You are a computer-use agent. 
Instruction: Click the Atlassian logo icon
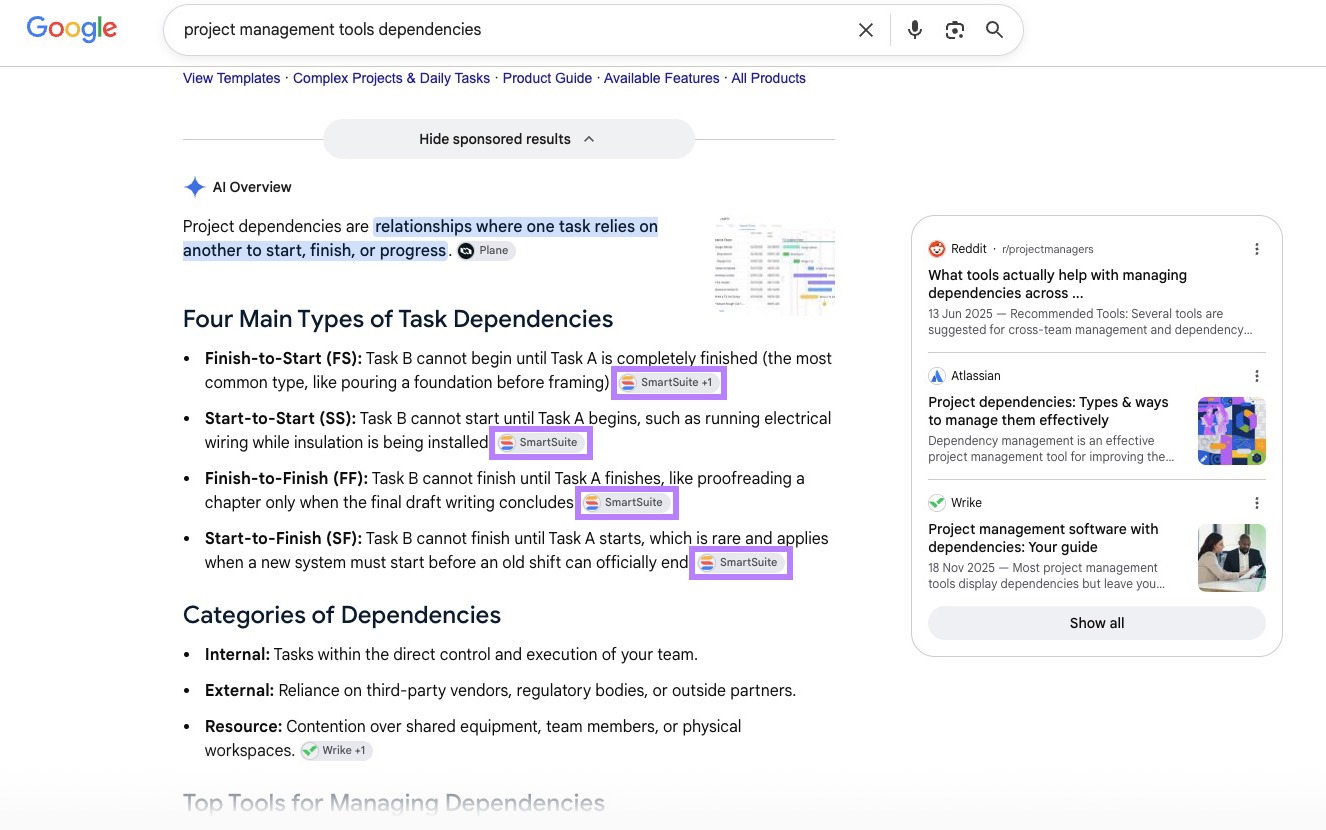coord(937,376)
